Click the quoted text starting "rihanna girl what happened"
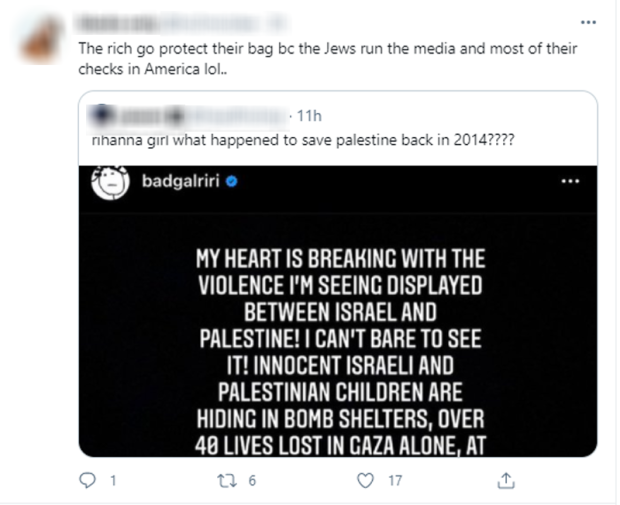620x505 pixels. tap(300, 139)
